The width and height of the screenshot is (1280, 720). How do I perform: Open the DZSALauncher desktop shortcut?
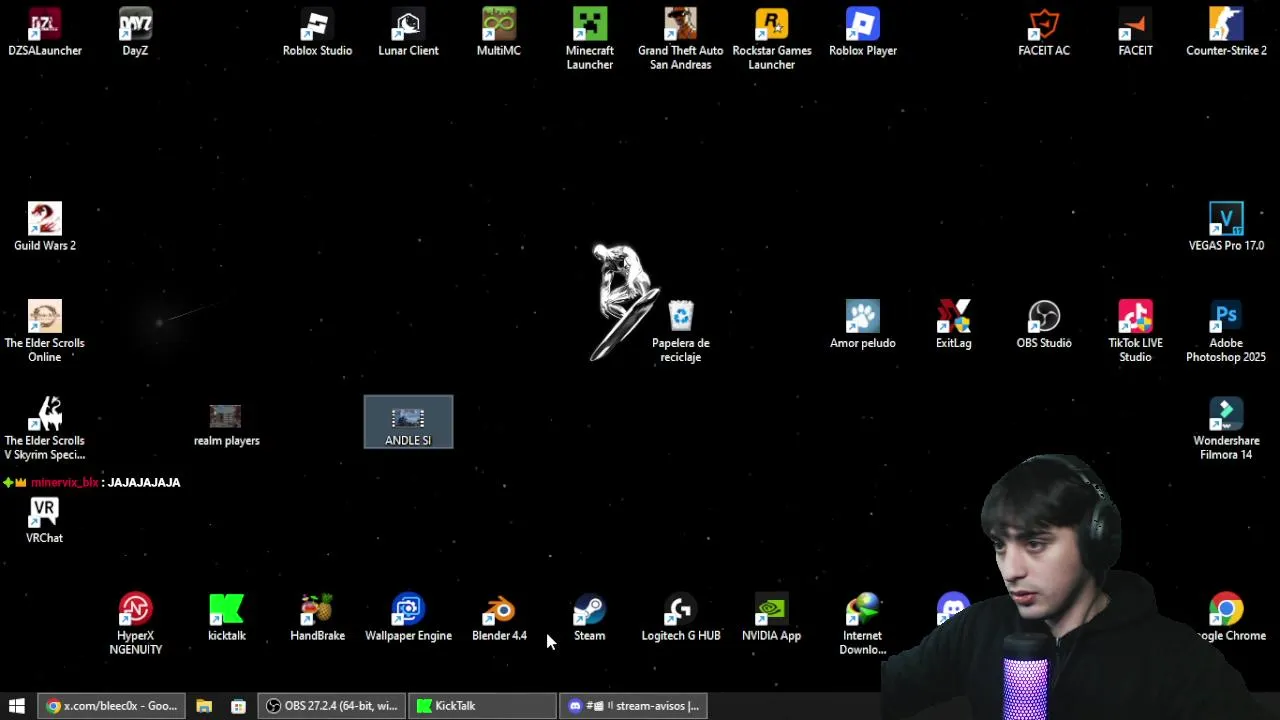[x=45, y=33]
